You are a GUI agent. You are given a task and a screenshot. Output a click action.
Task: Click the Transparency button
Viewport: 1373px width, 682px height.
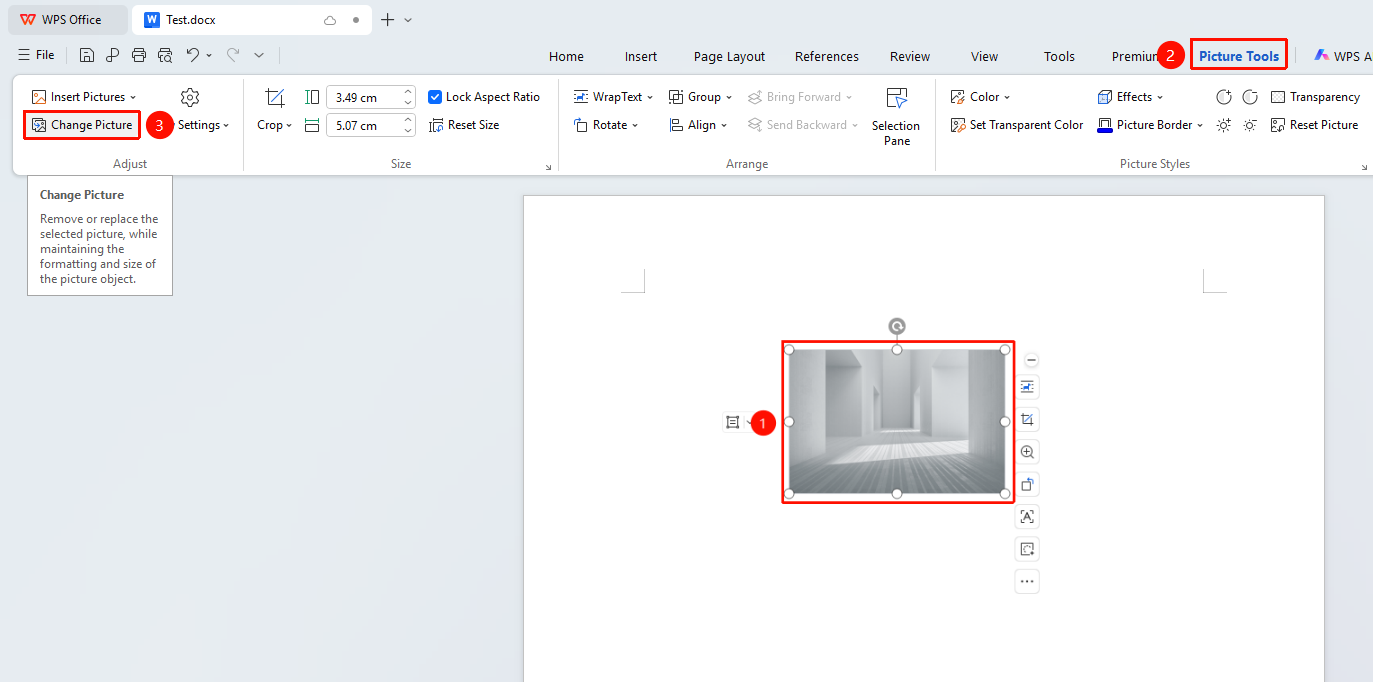pos(1315,97)
